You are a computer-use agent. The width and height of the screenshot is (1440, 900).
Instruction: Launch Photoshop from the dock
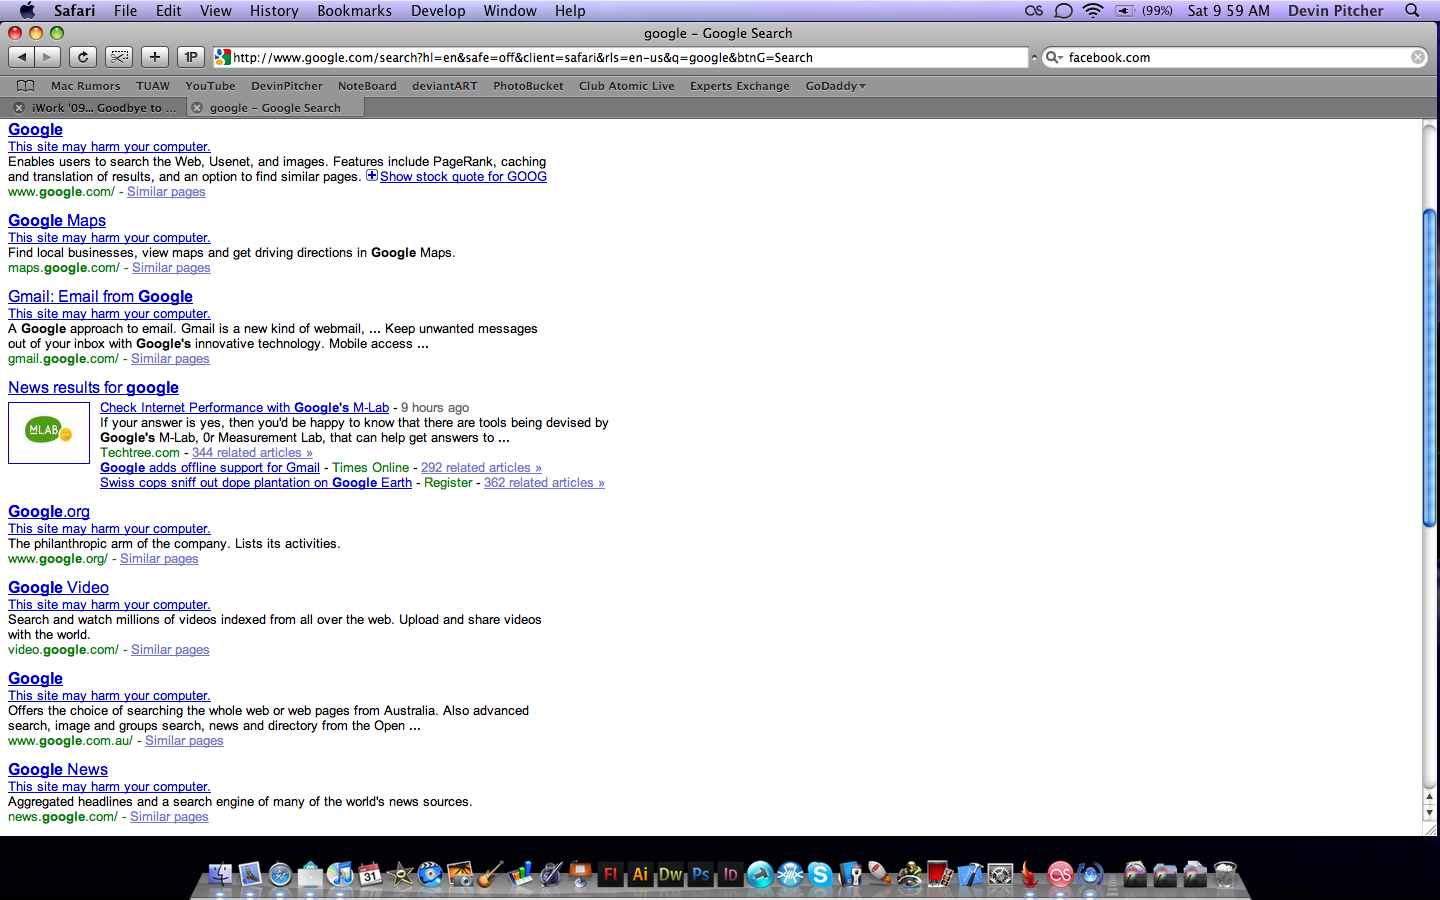click(x=701, y=875)
